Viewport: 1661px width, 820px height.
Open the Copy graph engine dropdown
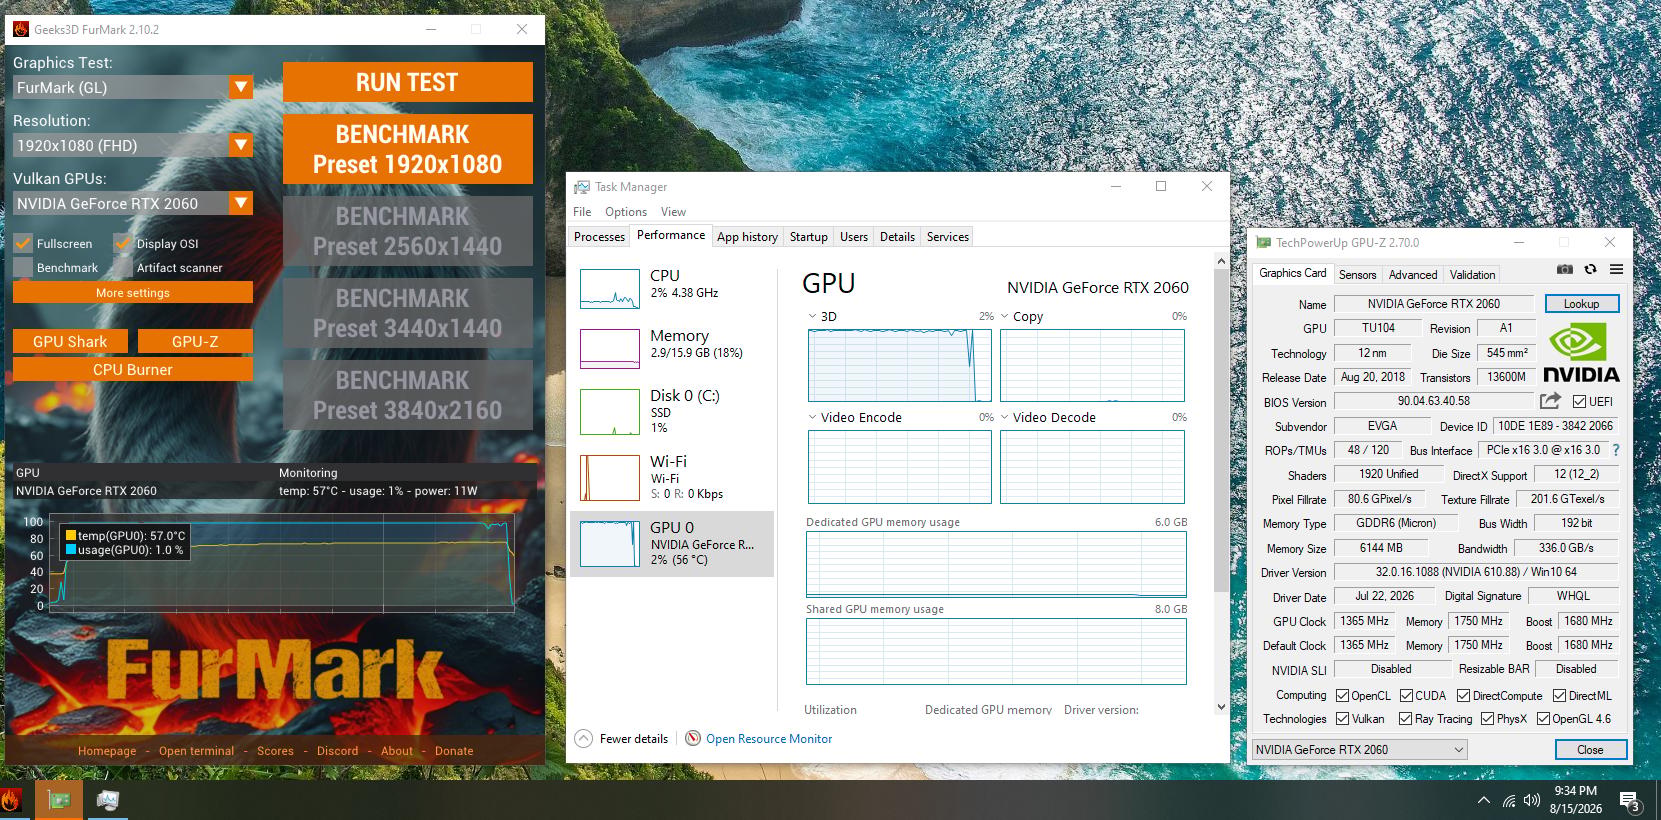pyautogui.click(x=1005, y=316)
